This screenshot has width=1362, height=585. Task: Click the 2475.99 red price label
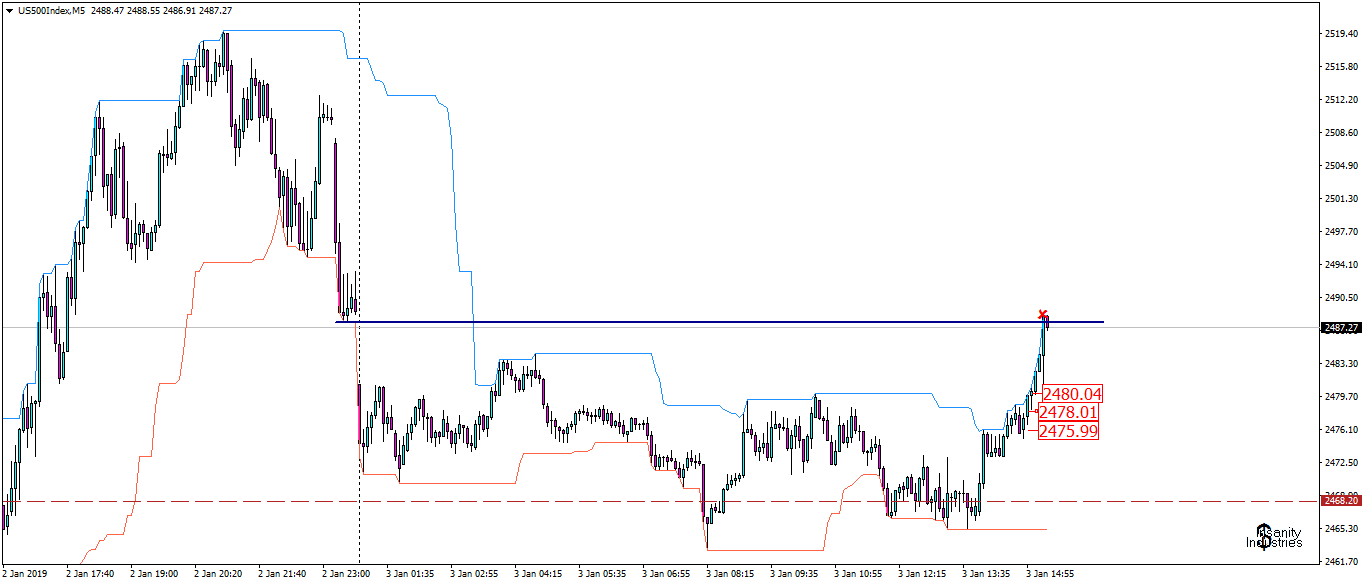[1068, 431]
